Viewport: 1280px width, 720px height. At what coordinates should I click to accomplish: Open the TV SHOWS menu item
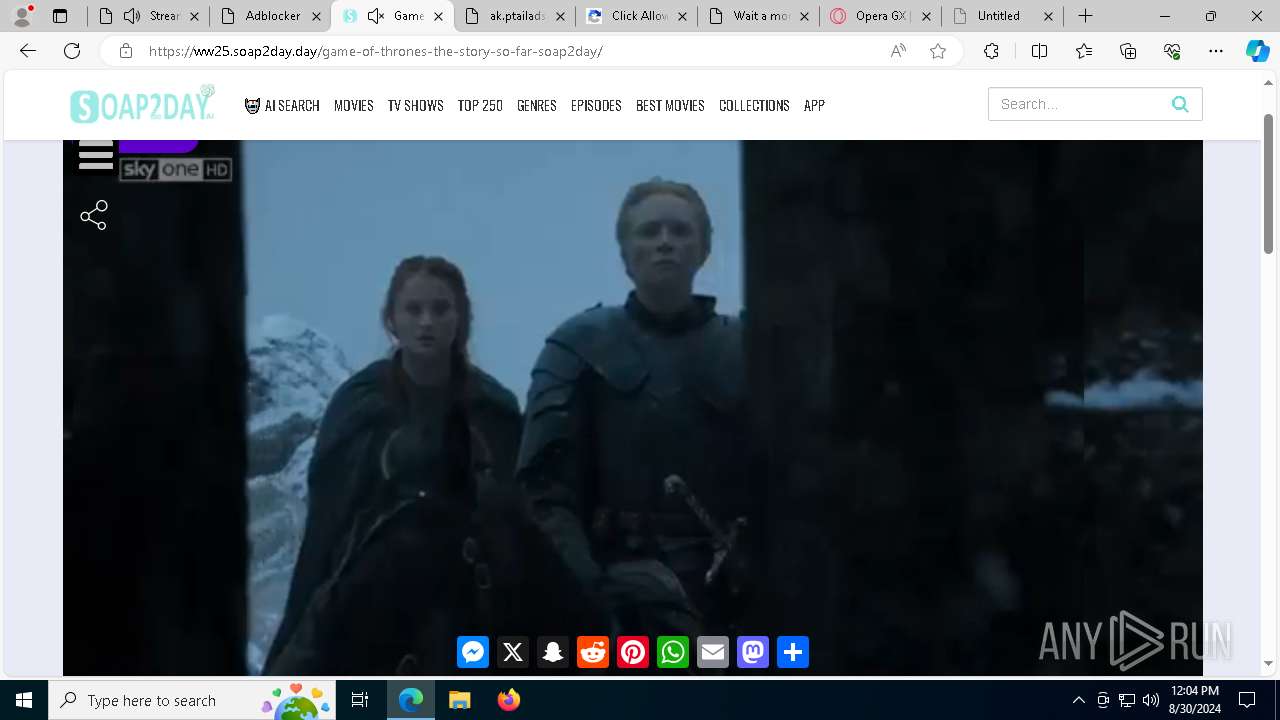pos(416,105)
